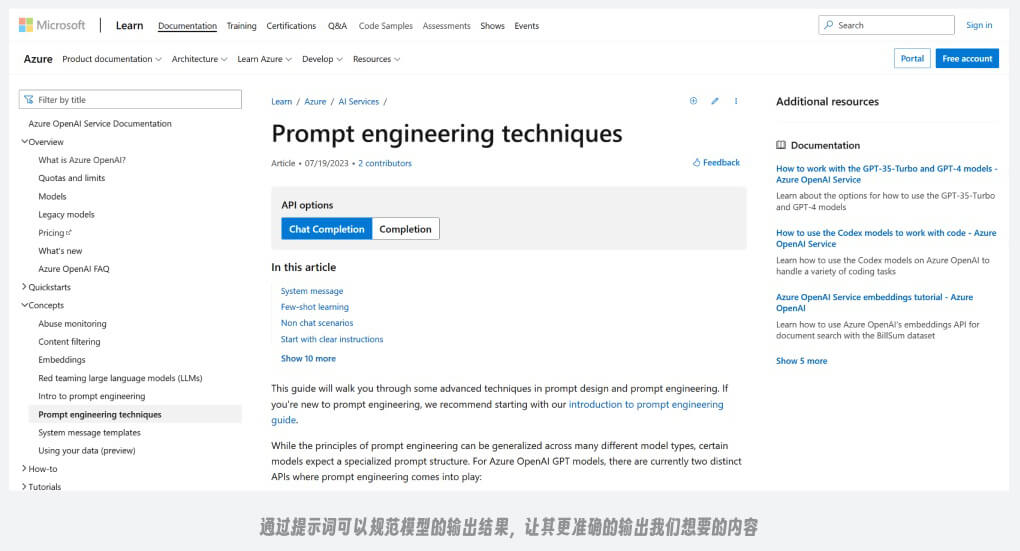The image size is (1020, 551).
Task: Expand the Quickstarts tree section
Action: (25, 287)
